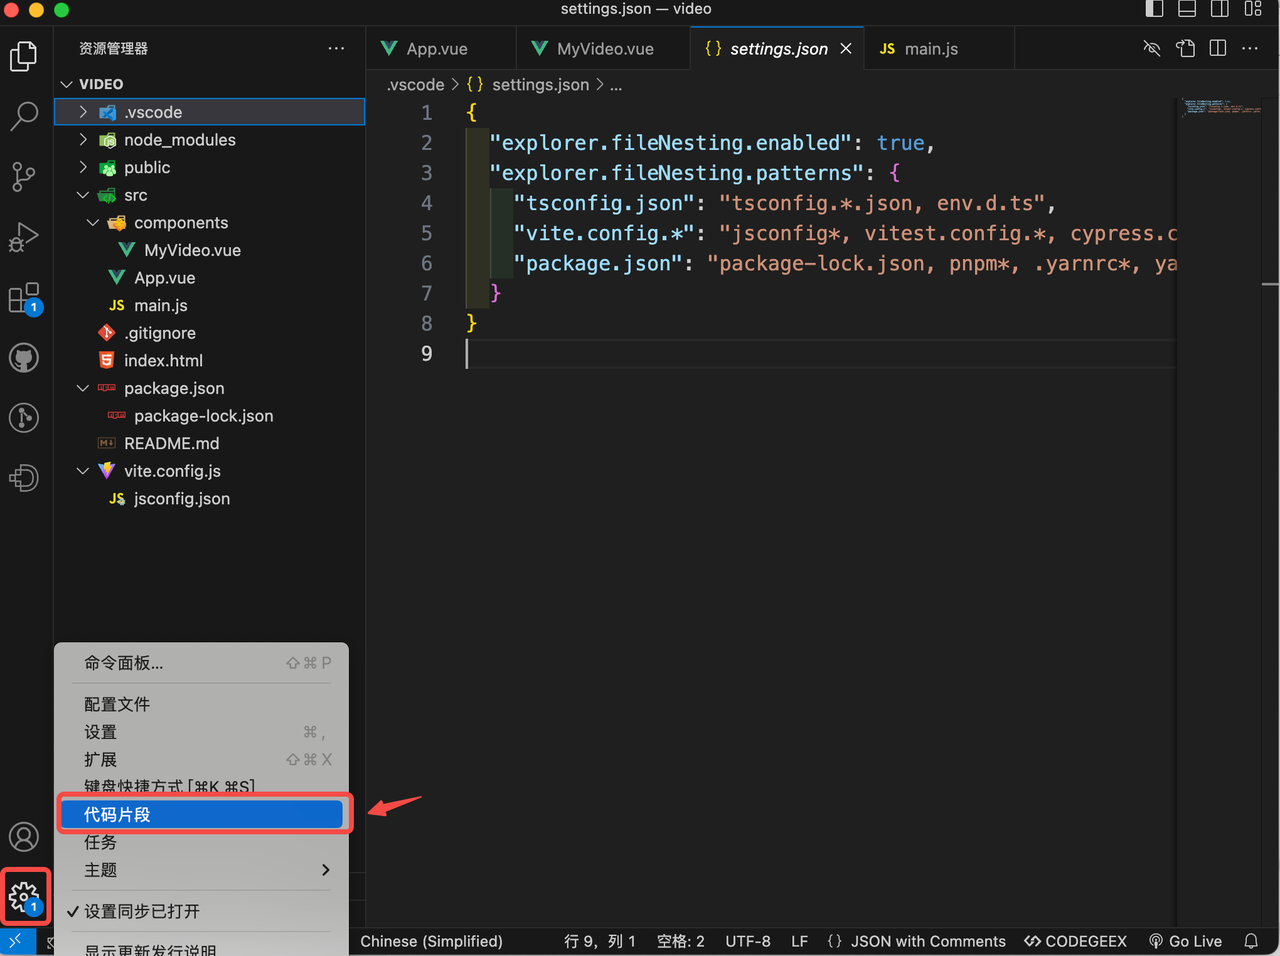Screen dimensions: 1280x956
Task: Open the Extensions view icon
Action: pos(24,298)
